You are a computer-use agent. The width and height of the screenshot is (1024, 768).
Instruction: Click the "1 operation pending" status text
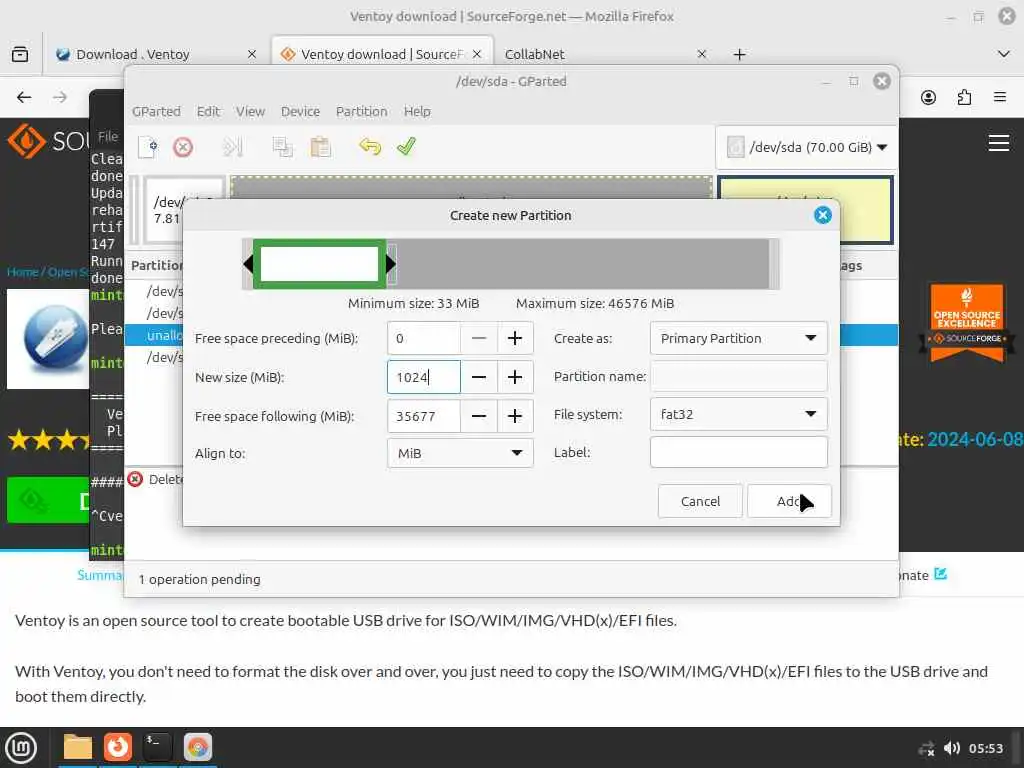click(199, 579)
